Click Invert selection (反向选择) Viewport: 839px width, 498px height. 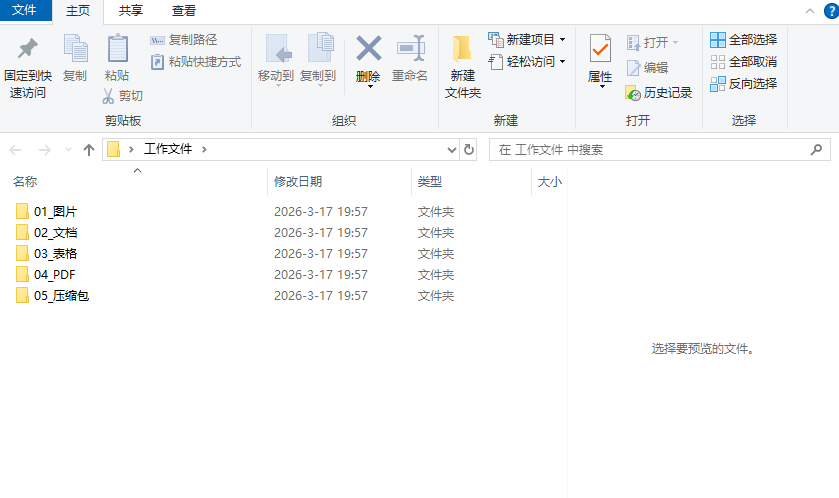[x=744, y=84]
